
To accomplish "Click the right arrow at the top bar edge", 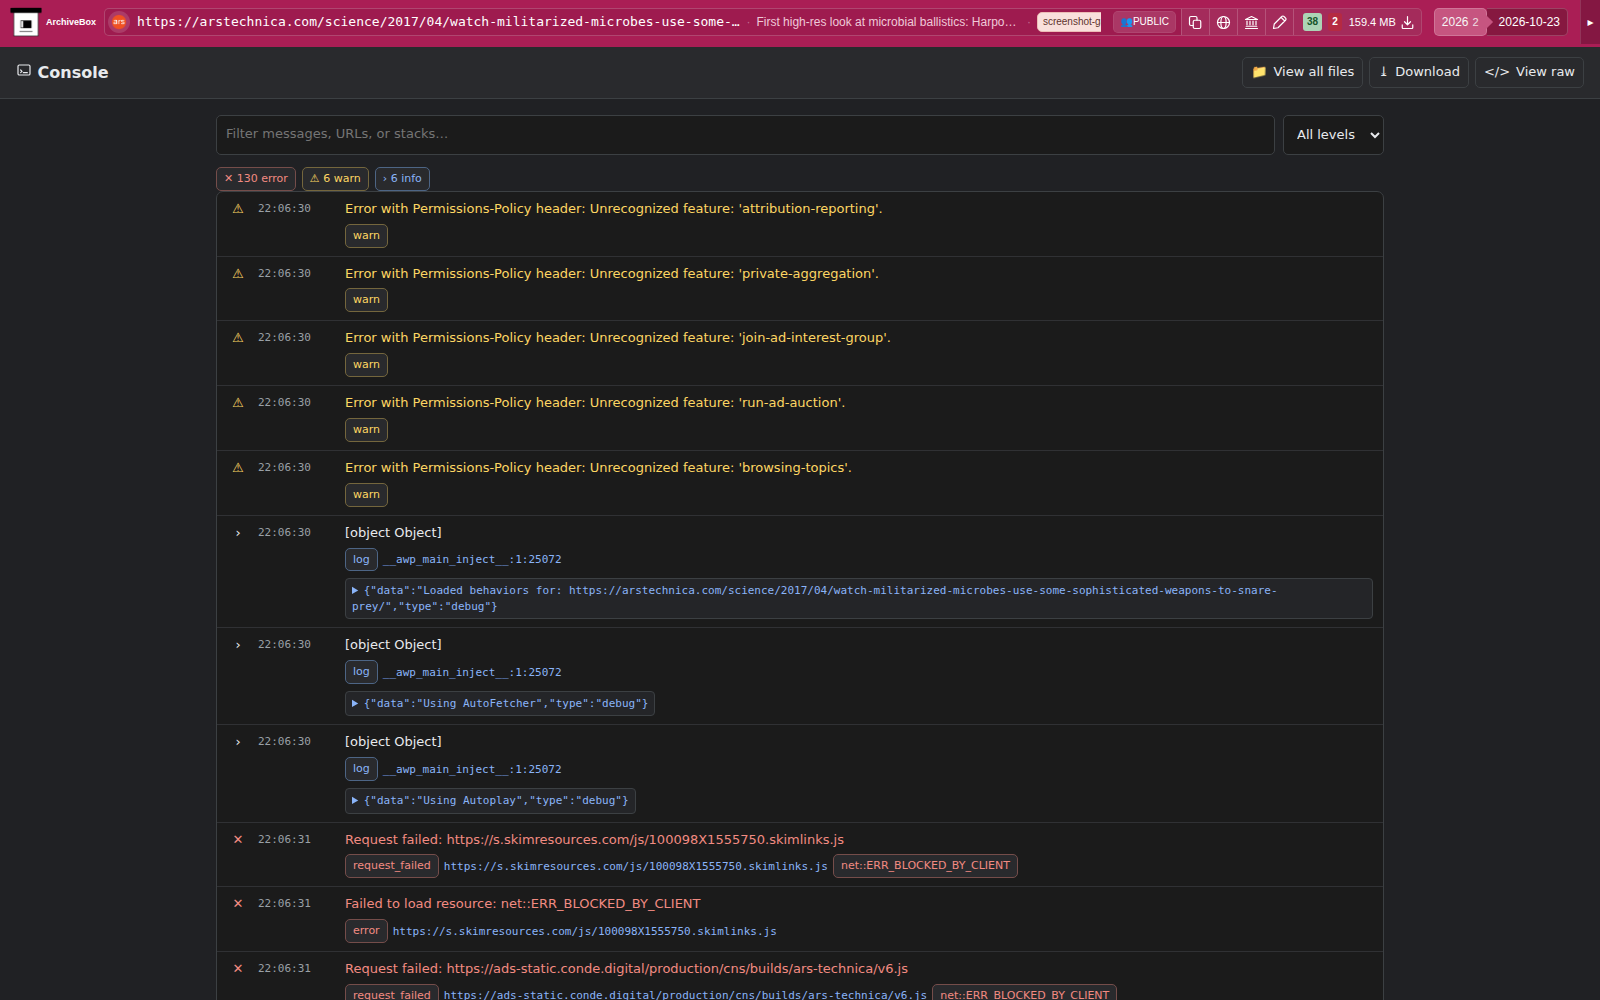I will (1590, 22).
